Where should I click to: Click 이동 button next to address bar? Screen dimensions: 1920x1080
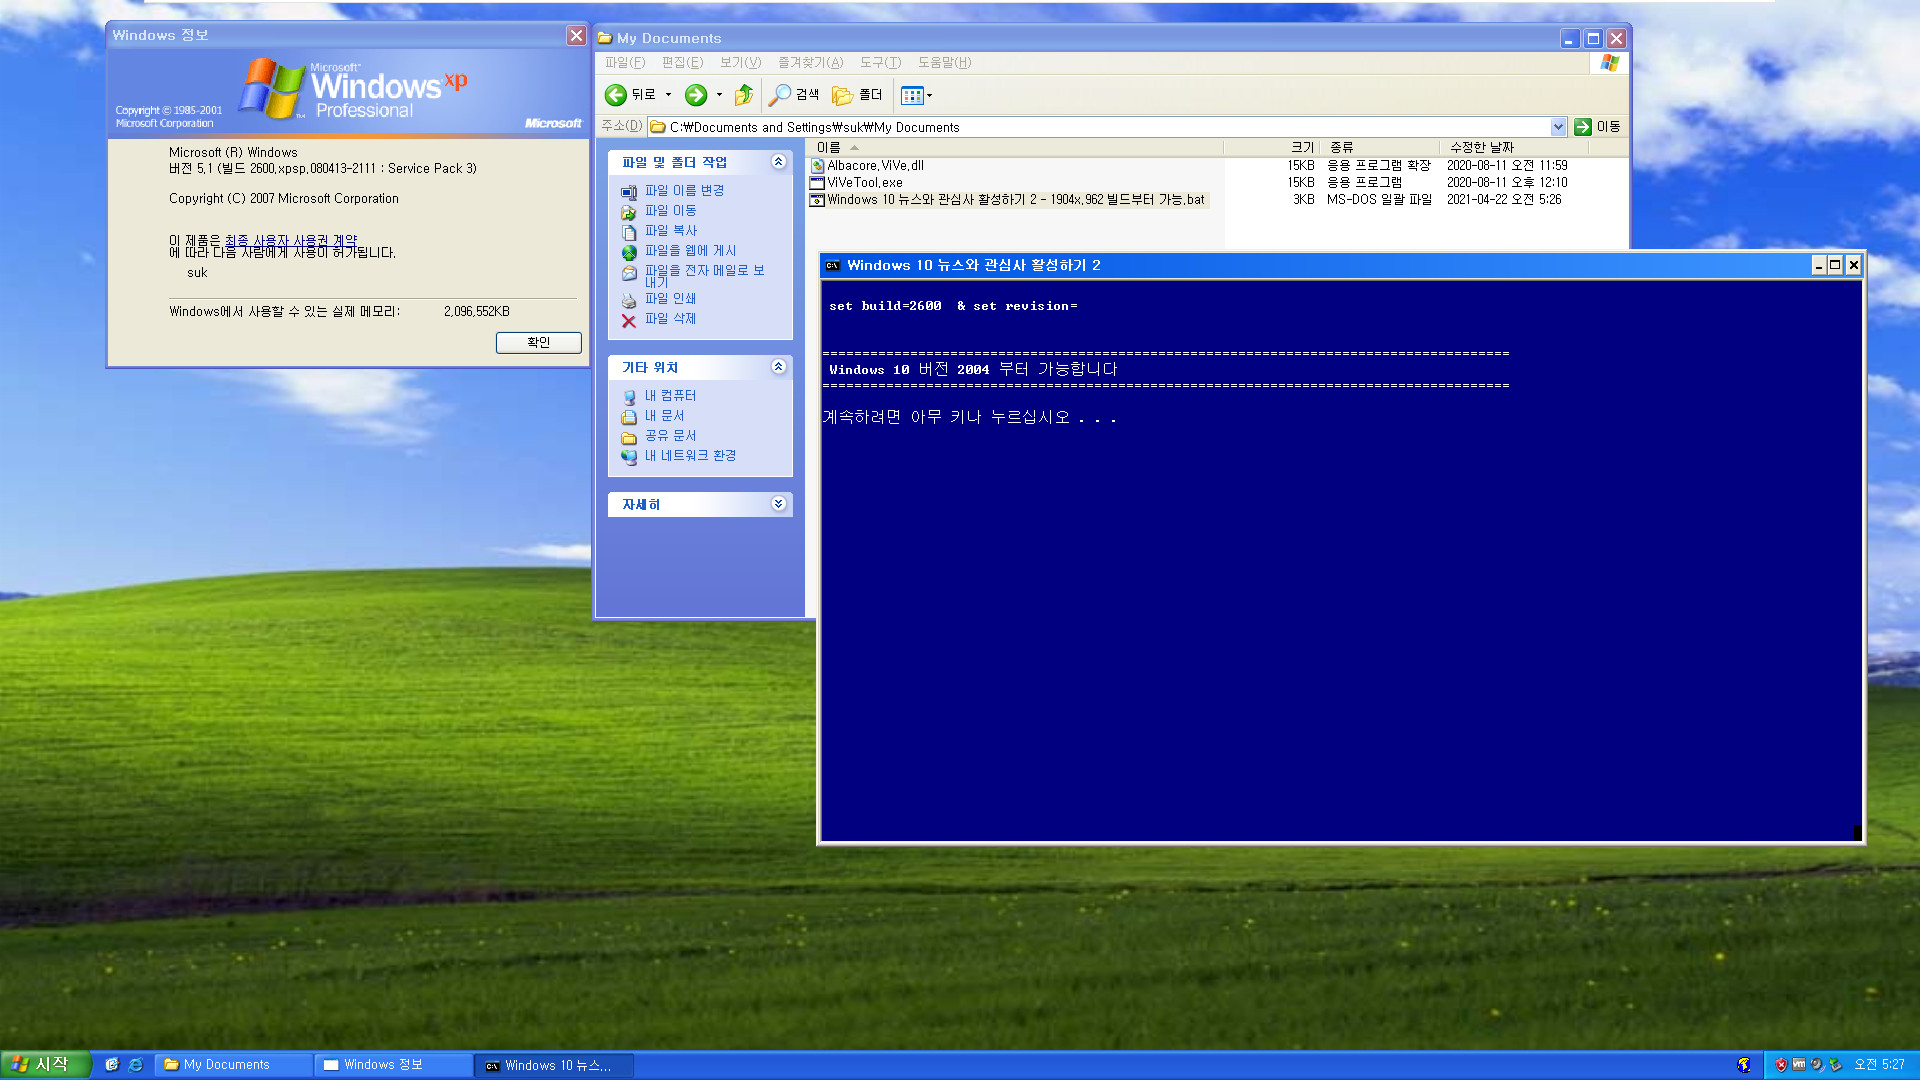1596,127
